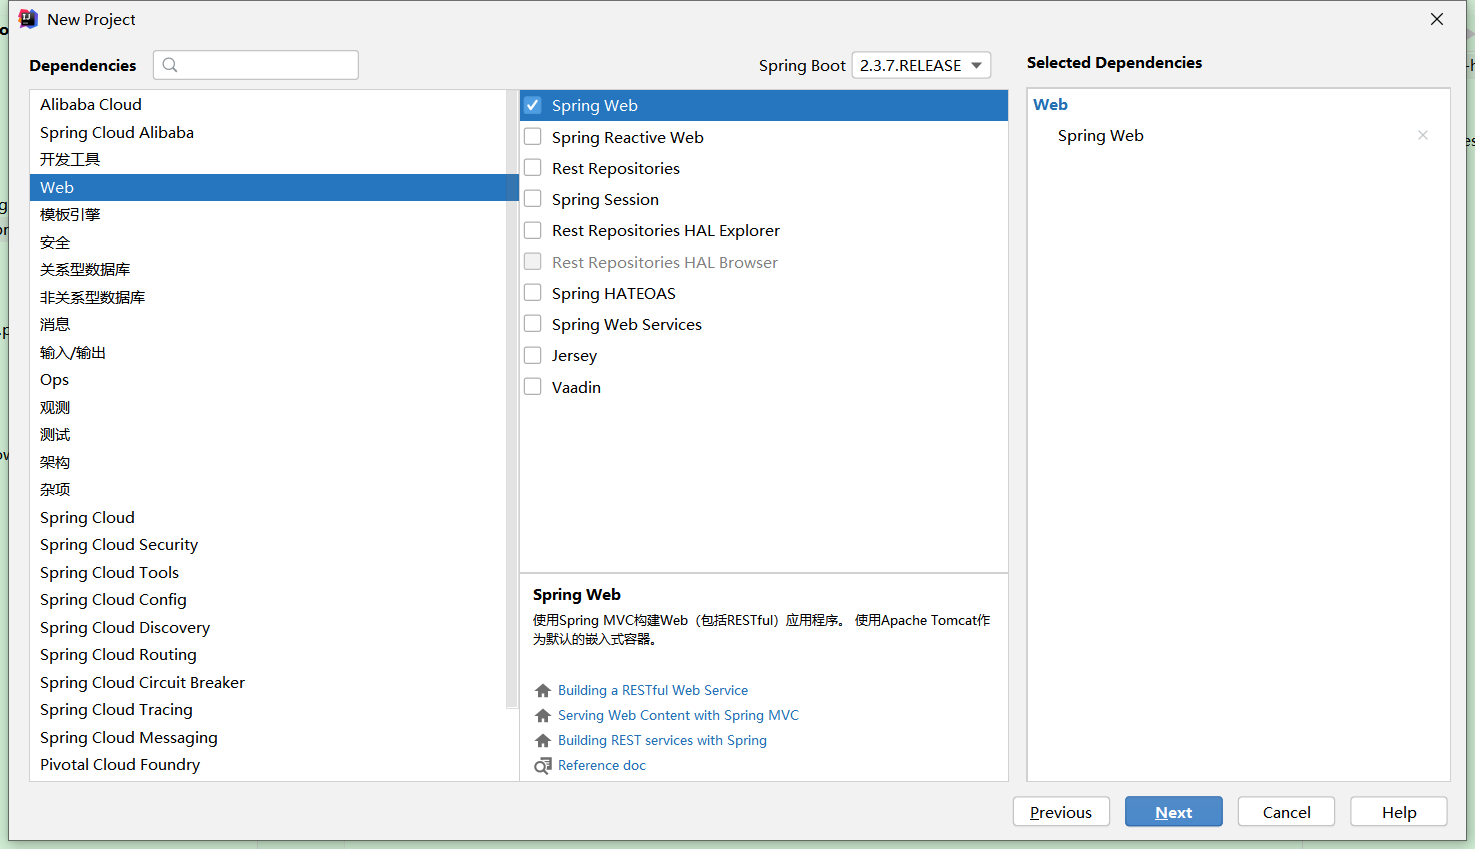Select the Ops category

click(268, 379)
